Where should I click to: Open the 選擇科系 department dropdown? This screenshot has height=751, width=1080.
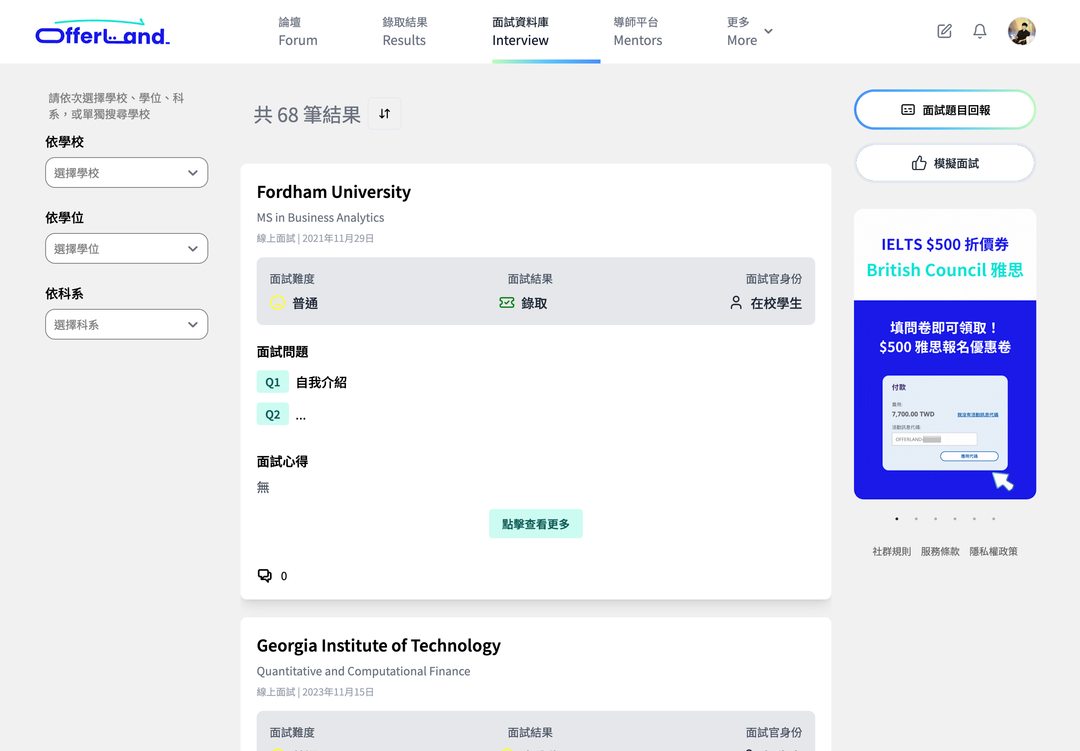click(127, 325)
